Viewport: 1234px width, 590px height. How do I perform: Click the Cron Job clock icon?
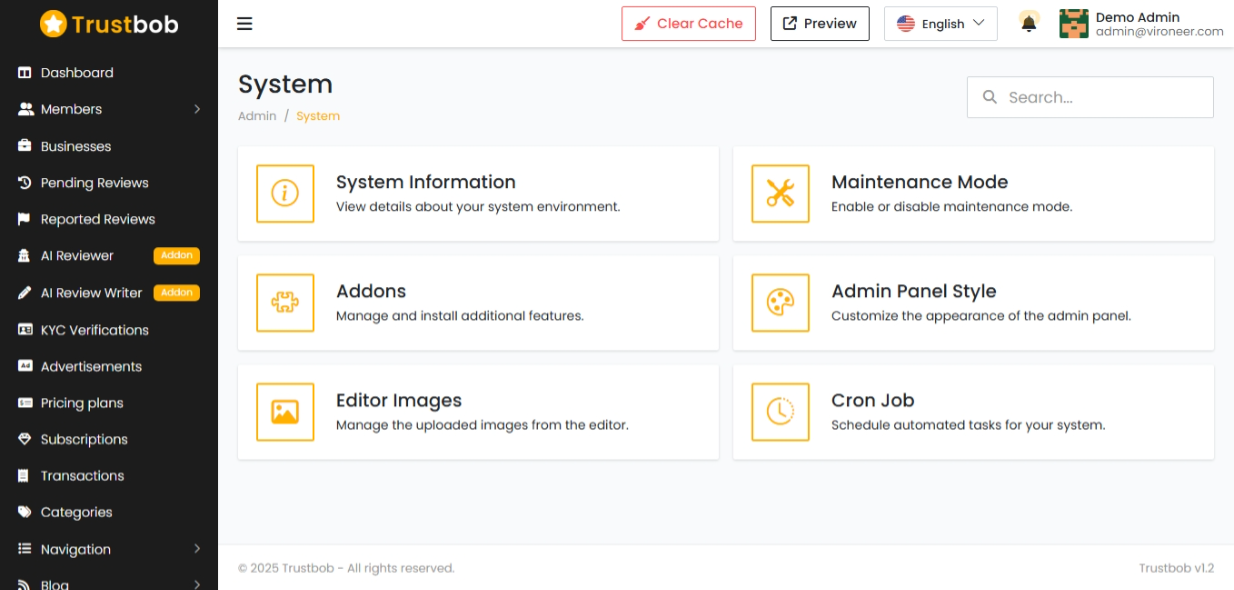point(780,411)
